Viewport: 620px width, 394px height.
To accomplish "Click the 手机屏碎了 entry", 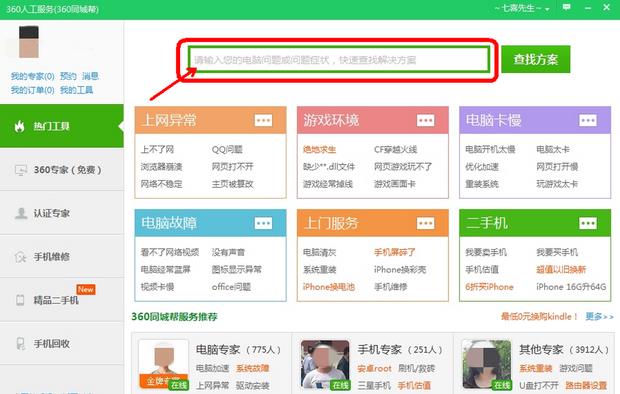I will point(395,252).
